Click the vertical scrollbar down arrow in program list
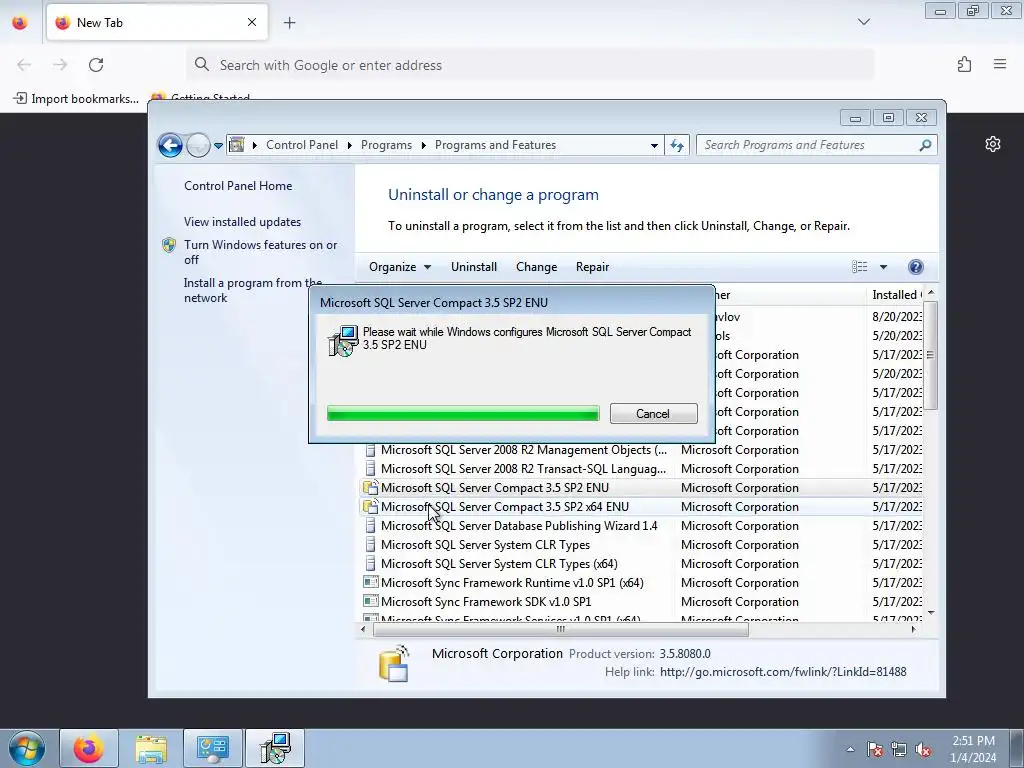1024x768 pixels. pos(931,613)
